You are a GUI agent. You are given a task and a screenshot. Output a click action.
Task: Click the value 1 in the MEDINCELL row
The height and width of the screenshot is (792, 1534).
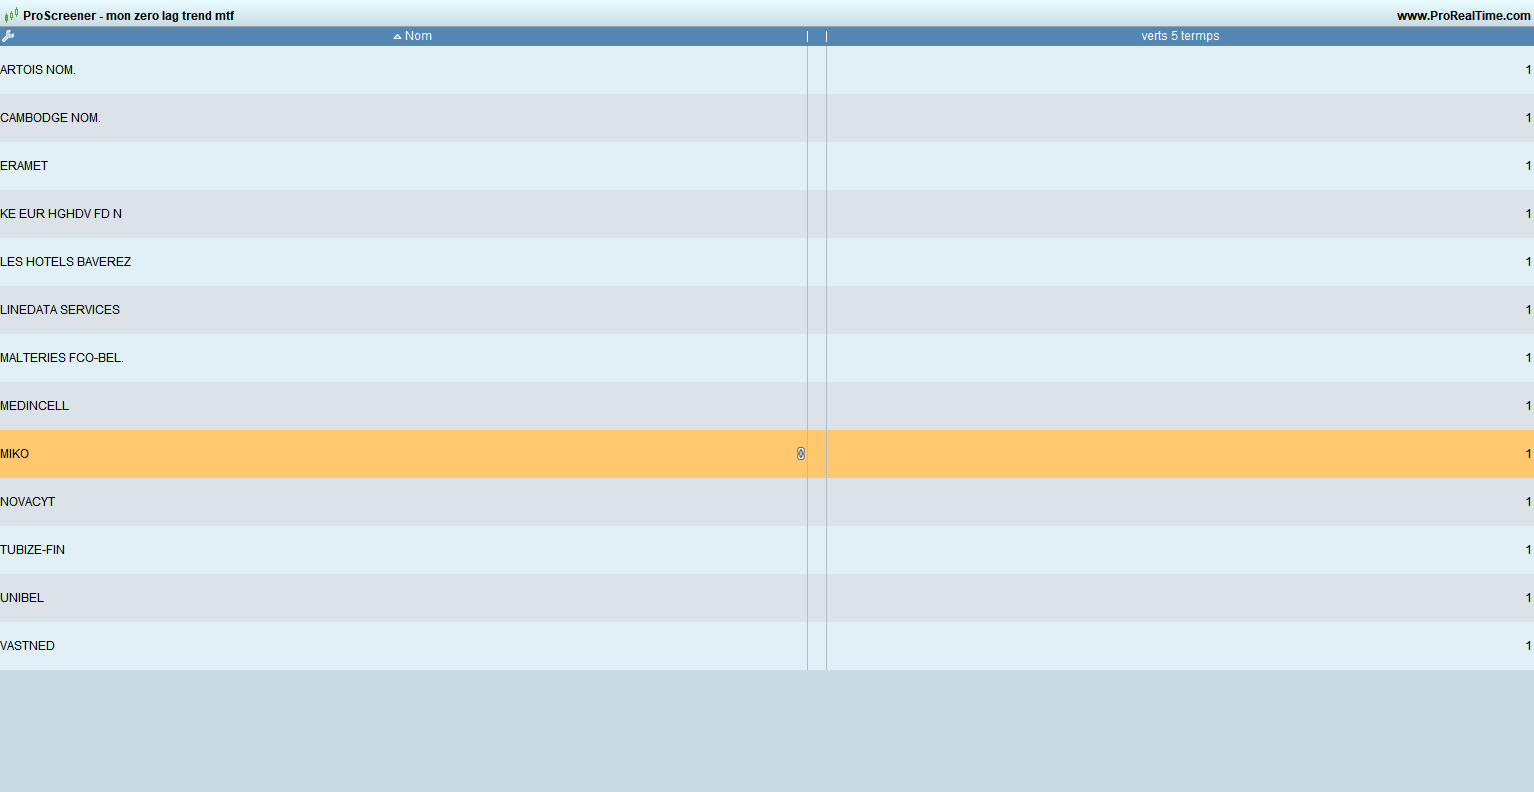point(1528,406)
